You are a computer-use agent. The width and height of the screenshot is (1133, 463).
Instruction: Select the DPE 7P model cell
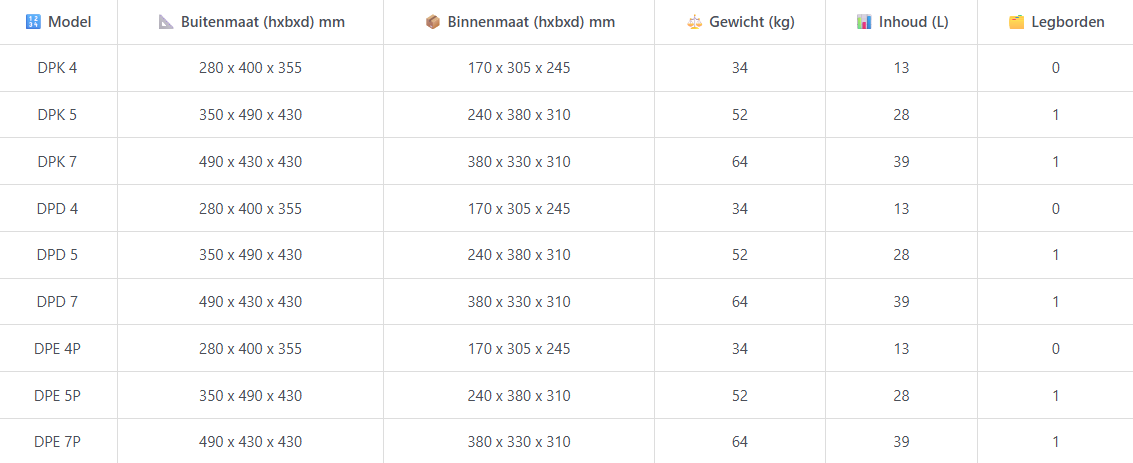pyautogui.click(x=57, y=441)
